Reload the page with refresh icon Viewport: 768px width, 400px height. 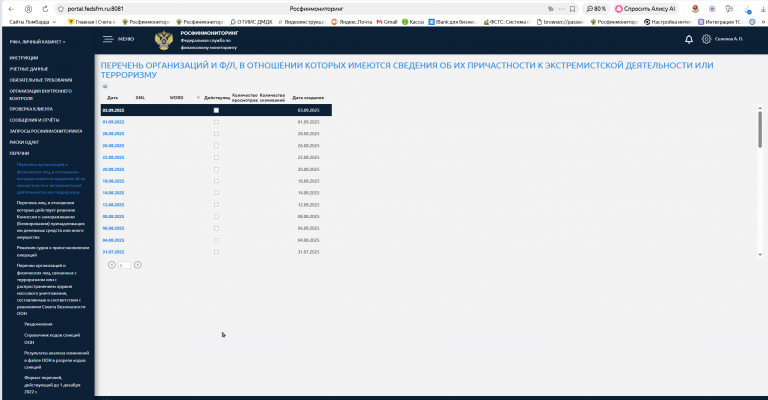45,9
